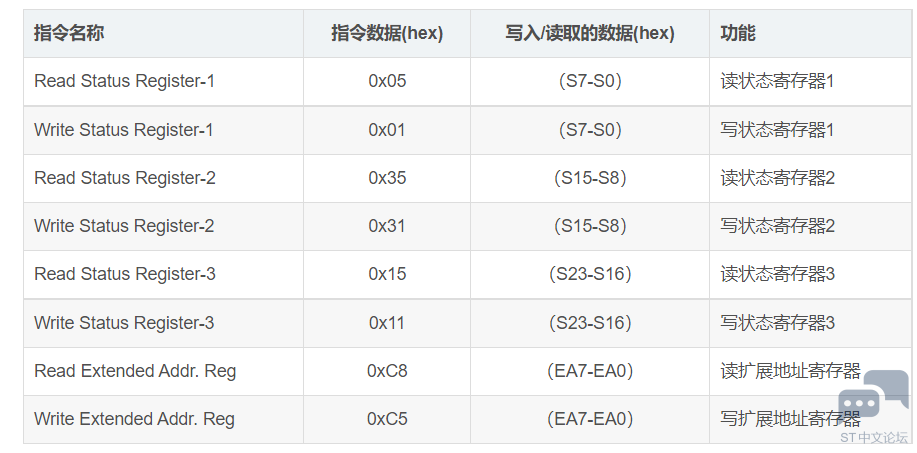The height and width of the screenshot is (453, 917).
Task: Click the Write Status Register-2 row name
Action: click(x=124, y=226)
